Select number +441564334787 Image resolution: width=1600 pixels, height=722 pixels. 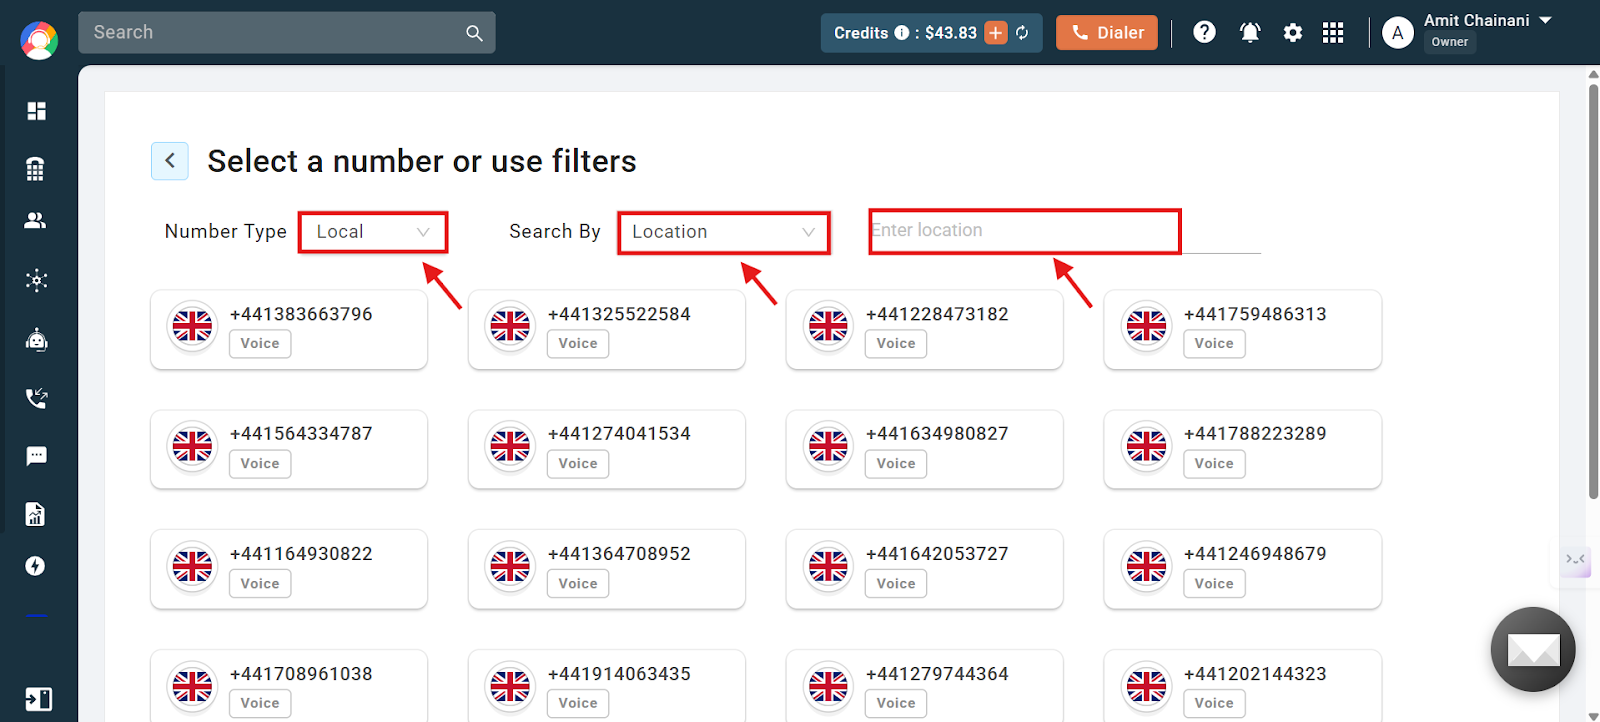pos(289,450)
